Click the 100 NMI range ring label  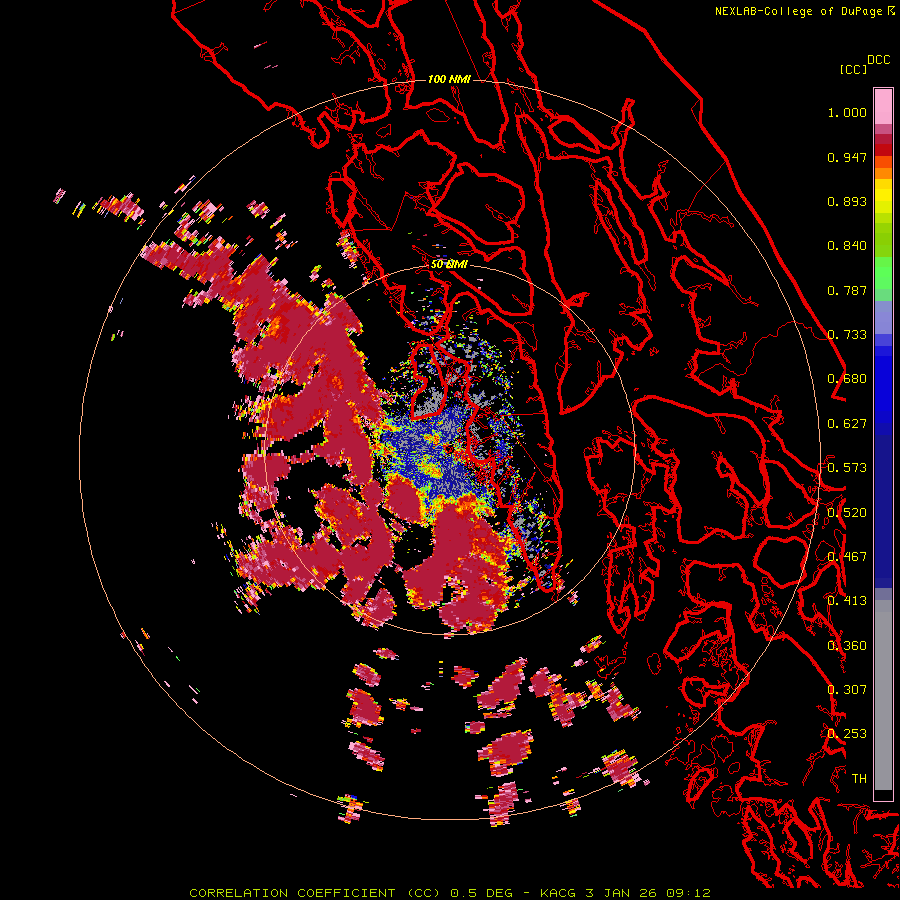pyautogui.click(x=449, y=79)
